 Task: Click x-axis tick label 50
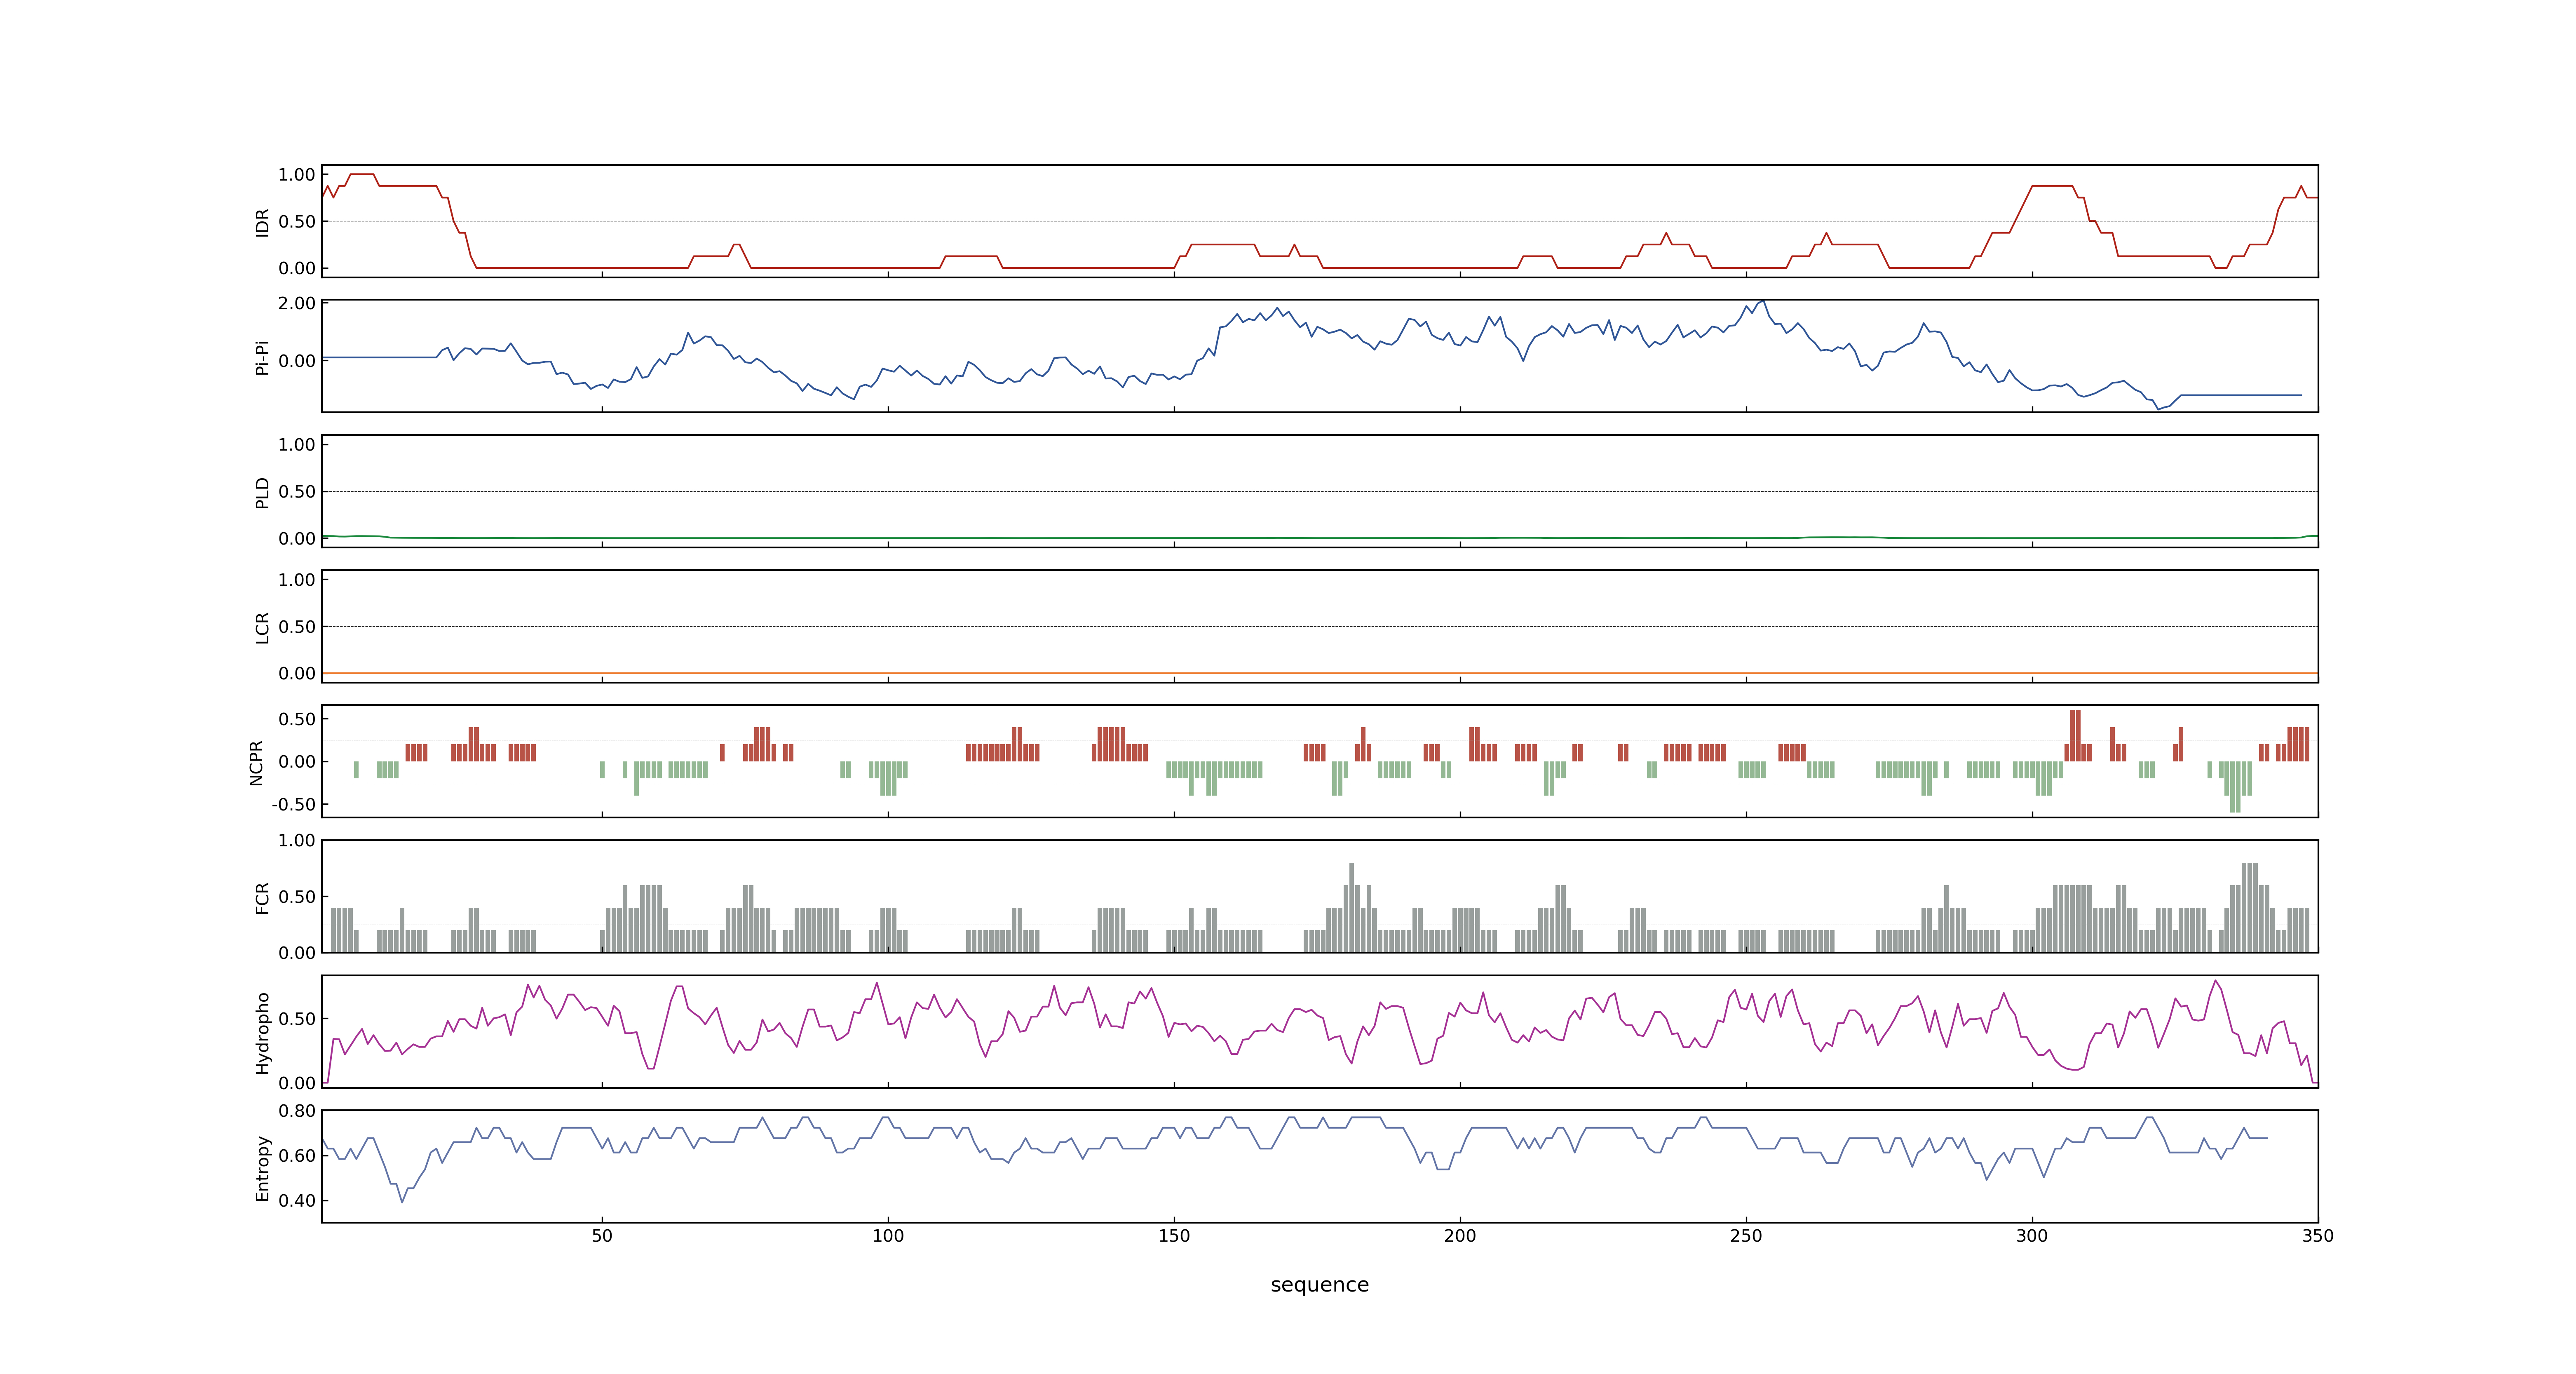point(602,1236)
